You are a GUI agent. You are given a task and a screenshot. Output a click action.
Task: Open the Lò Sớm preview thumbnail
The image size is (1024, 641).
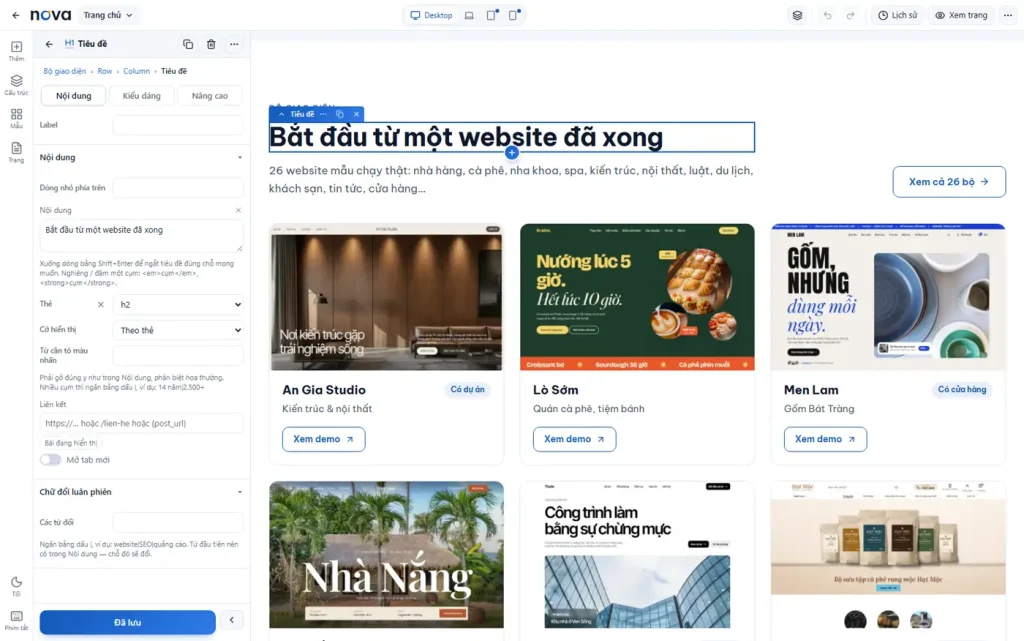coord(637,297)
